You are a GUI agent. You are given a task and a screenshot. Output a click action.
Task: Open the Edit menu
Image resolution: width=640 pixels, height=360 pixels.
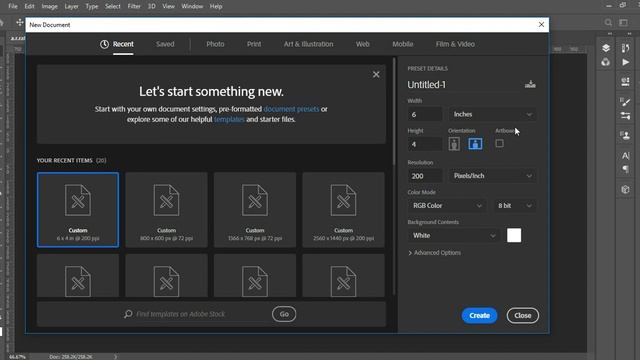pos(29,6)
